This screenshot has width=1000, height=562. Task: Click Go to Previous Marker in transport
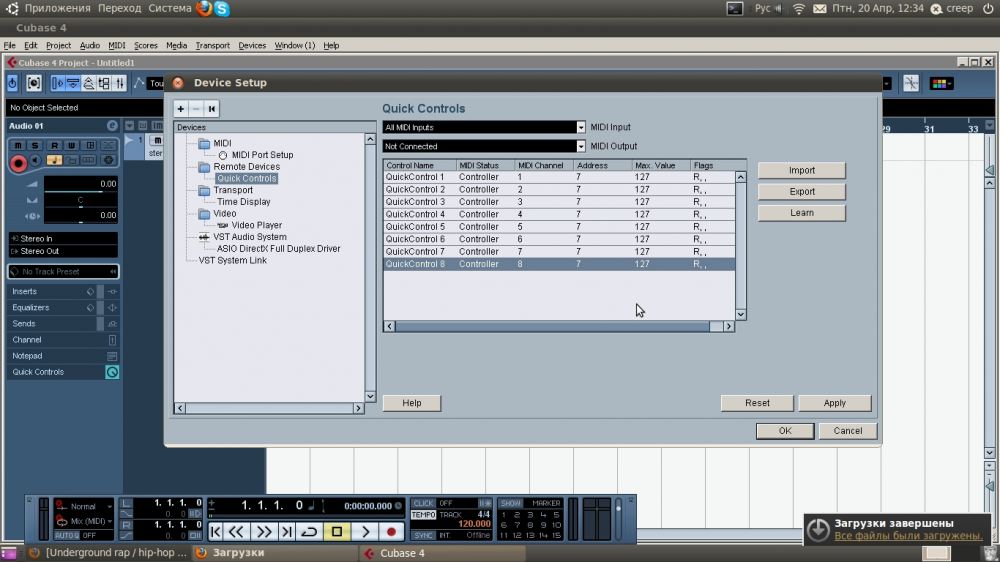coord(216,531)
